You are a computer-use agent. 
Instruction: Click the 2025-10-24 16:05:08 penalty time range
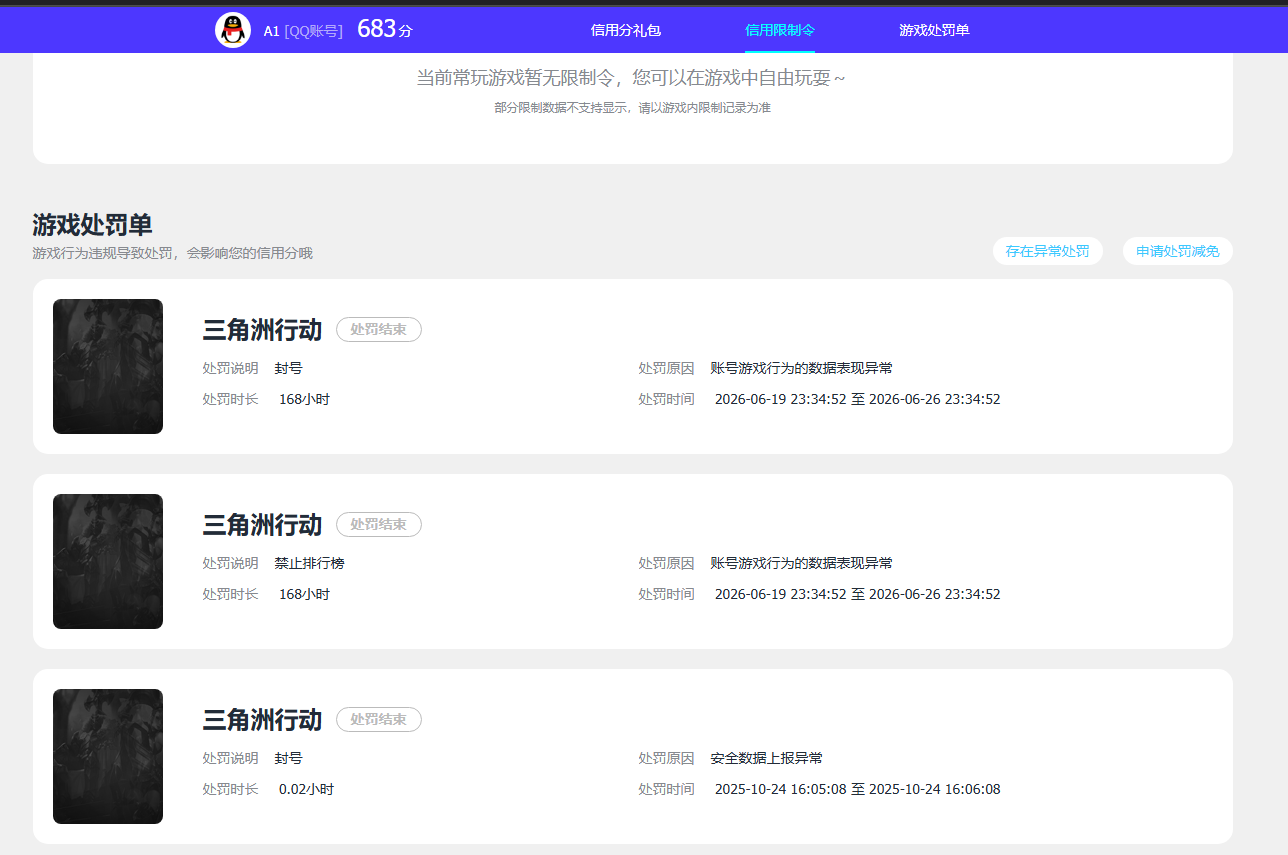click(x=858, y=790)
